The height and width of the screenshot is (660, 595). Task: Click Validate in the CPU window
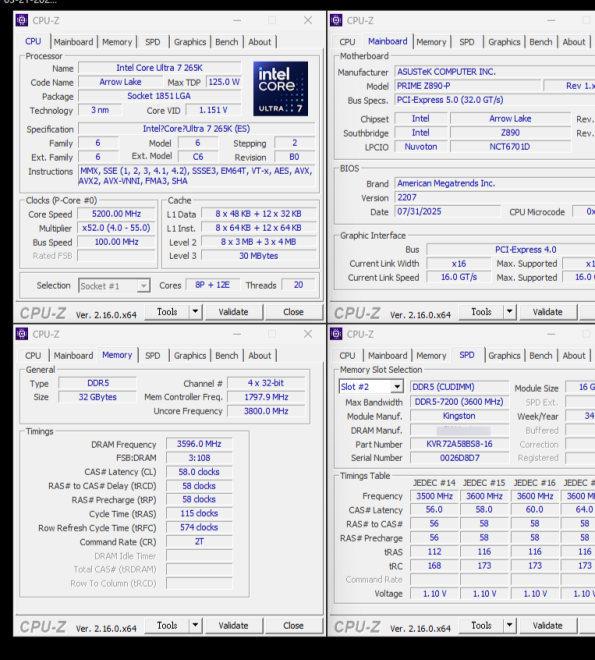click(x=233, y=312)
